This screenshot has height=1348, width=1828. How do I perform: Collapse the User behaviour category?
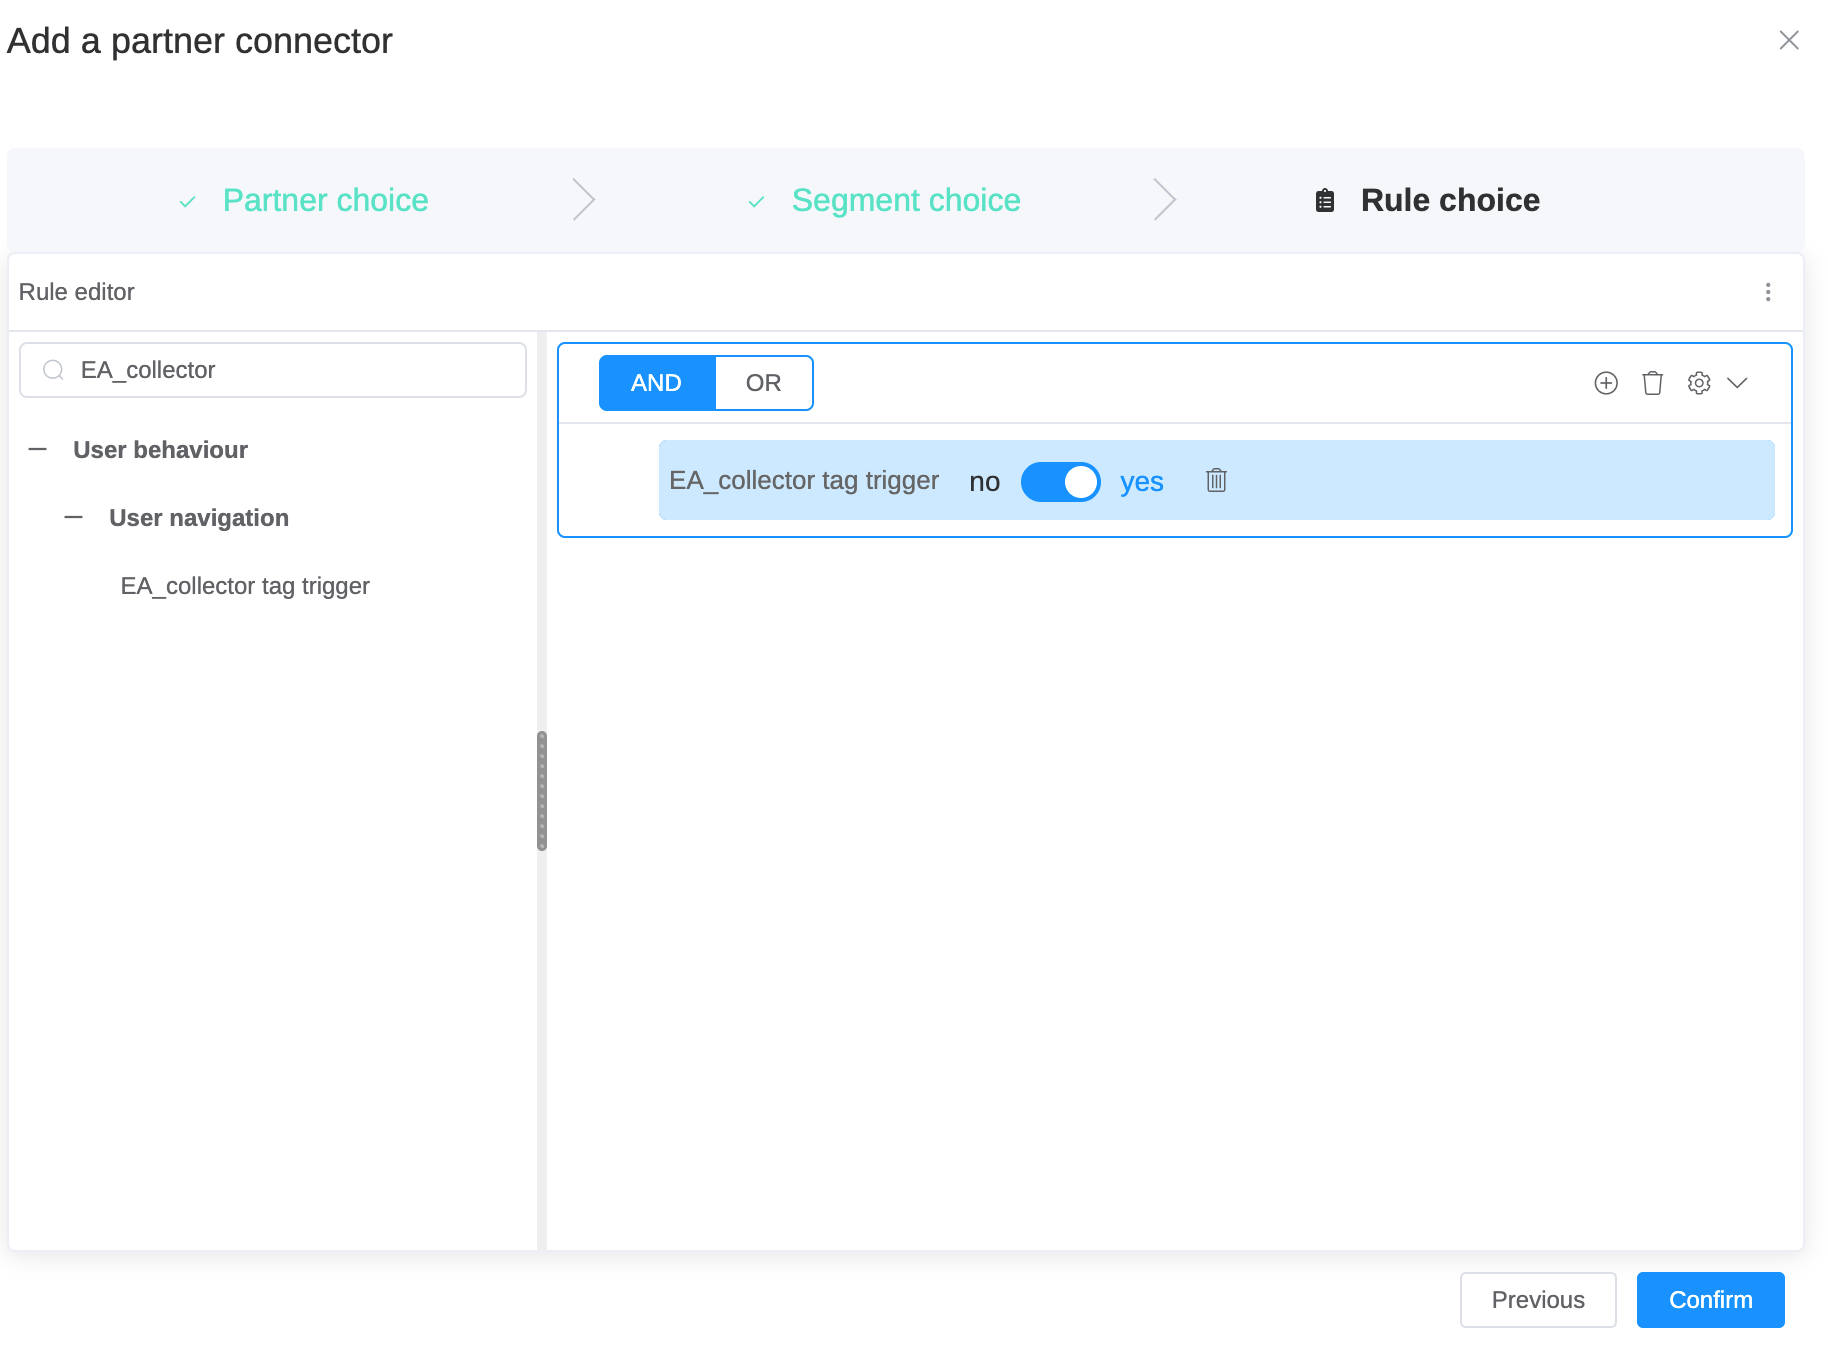pyautogui.click(x=38, y=450)
